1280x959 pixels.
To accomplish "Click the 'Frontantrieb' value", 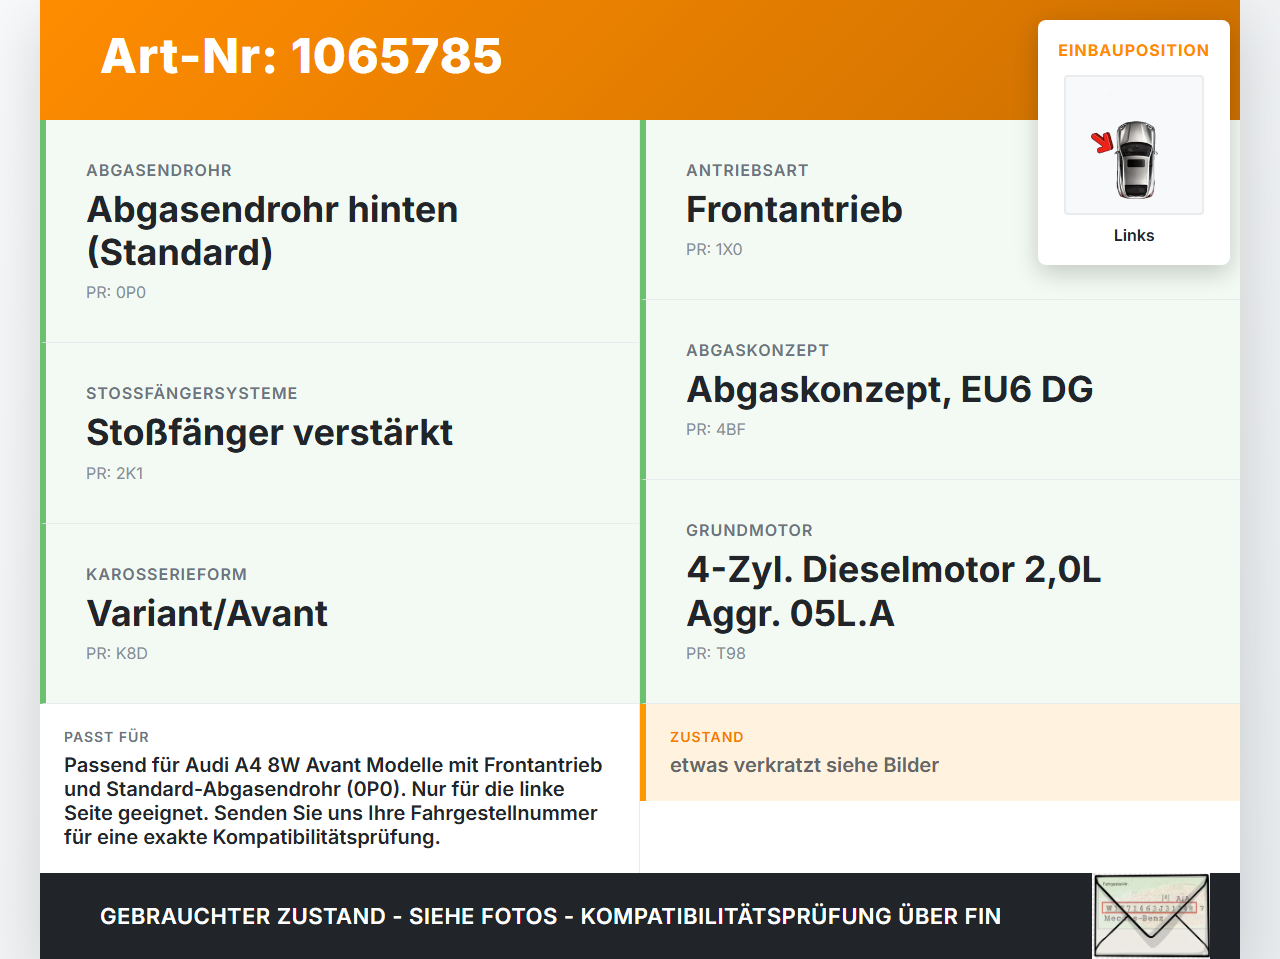I will click(x=794, y=210).
